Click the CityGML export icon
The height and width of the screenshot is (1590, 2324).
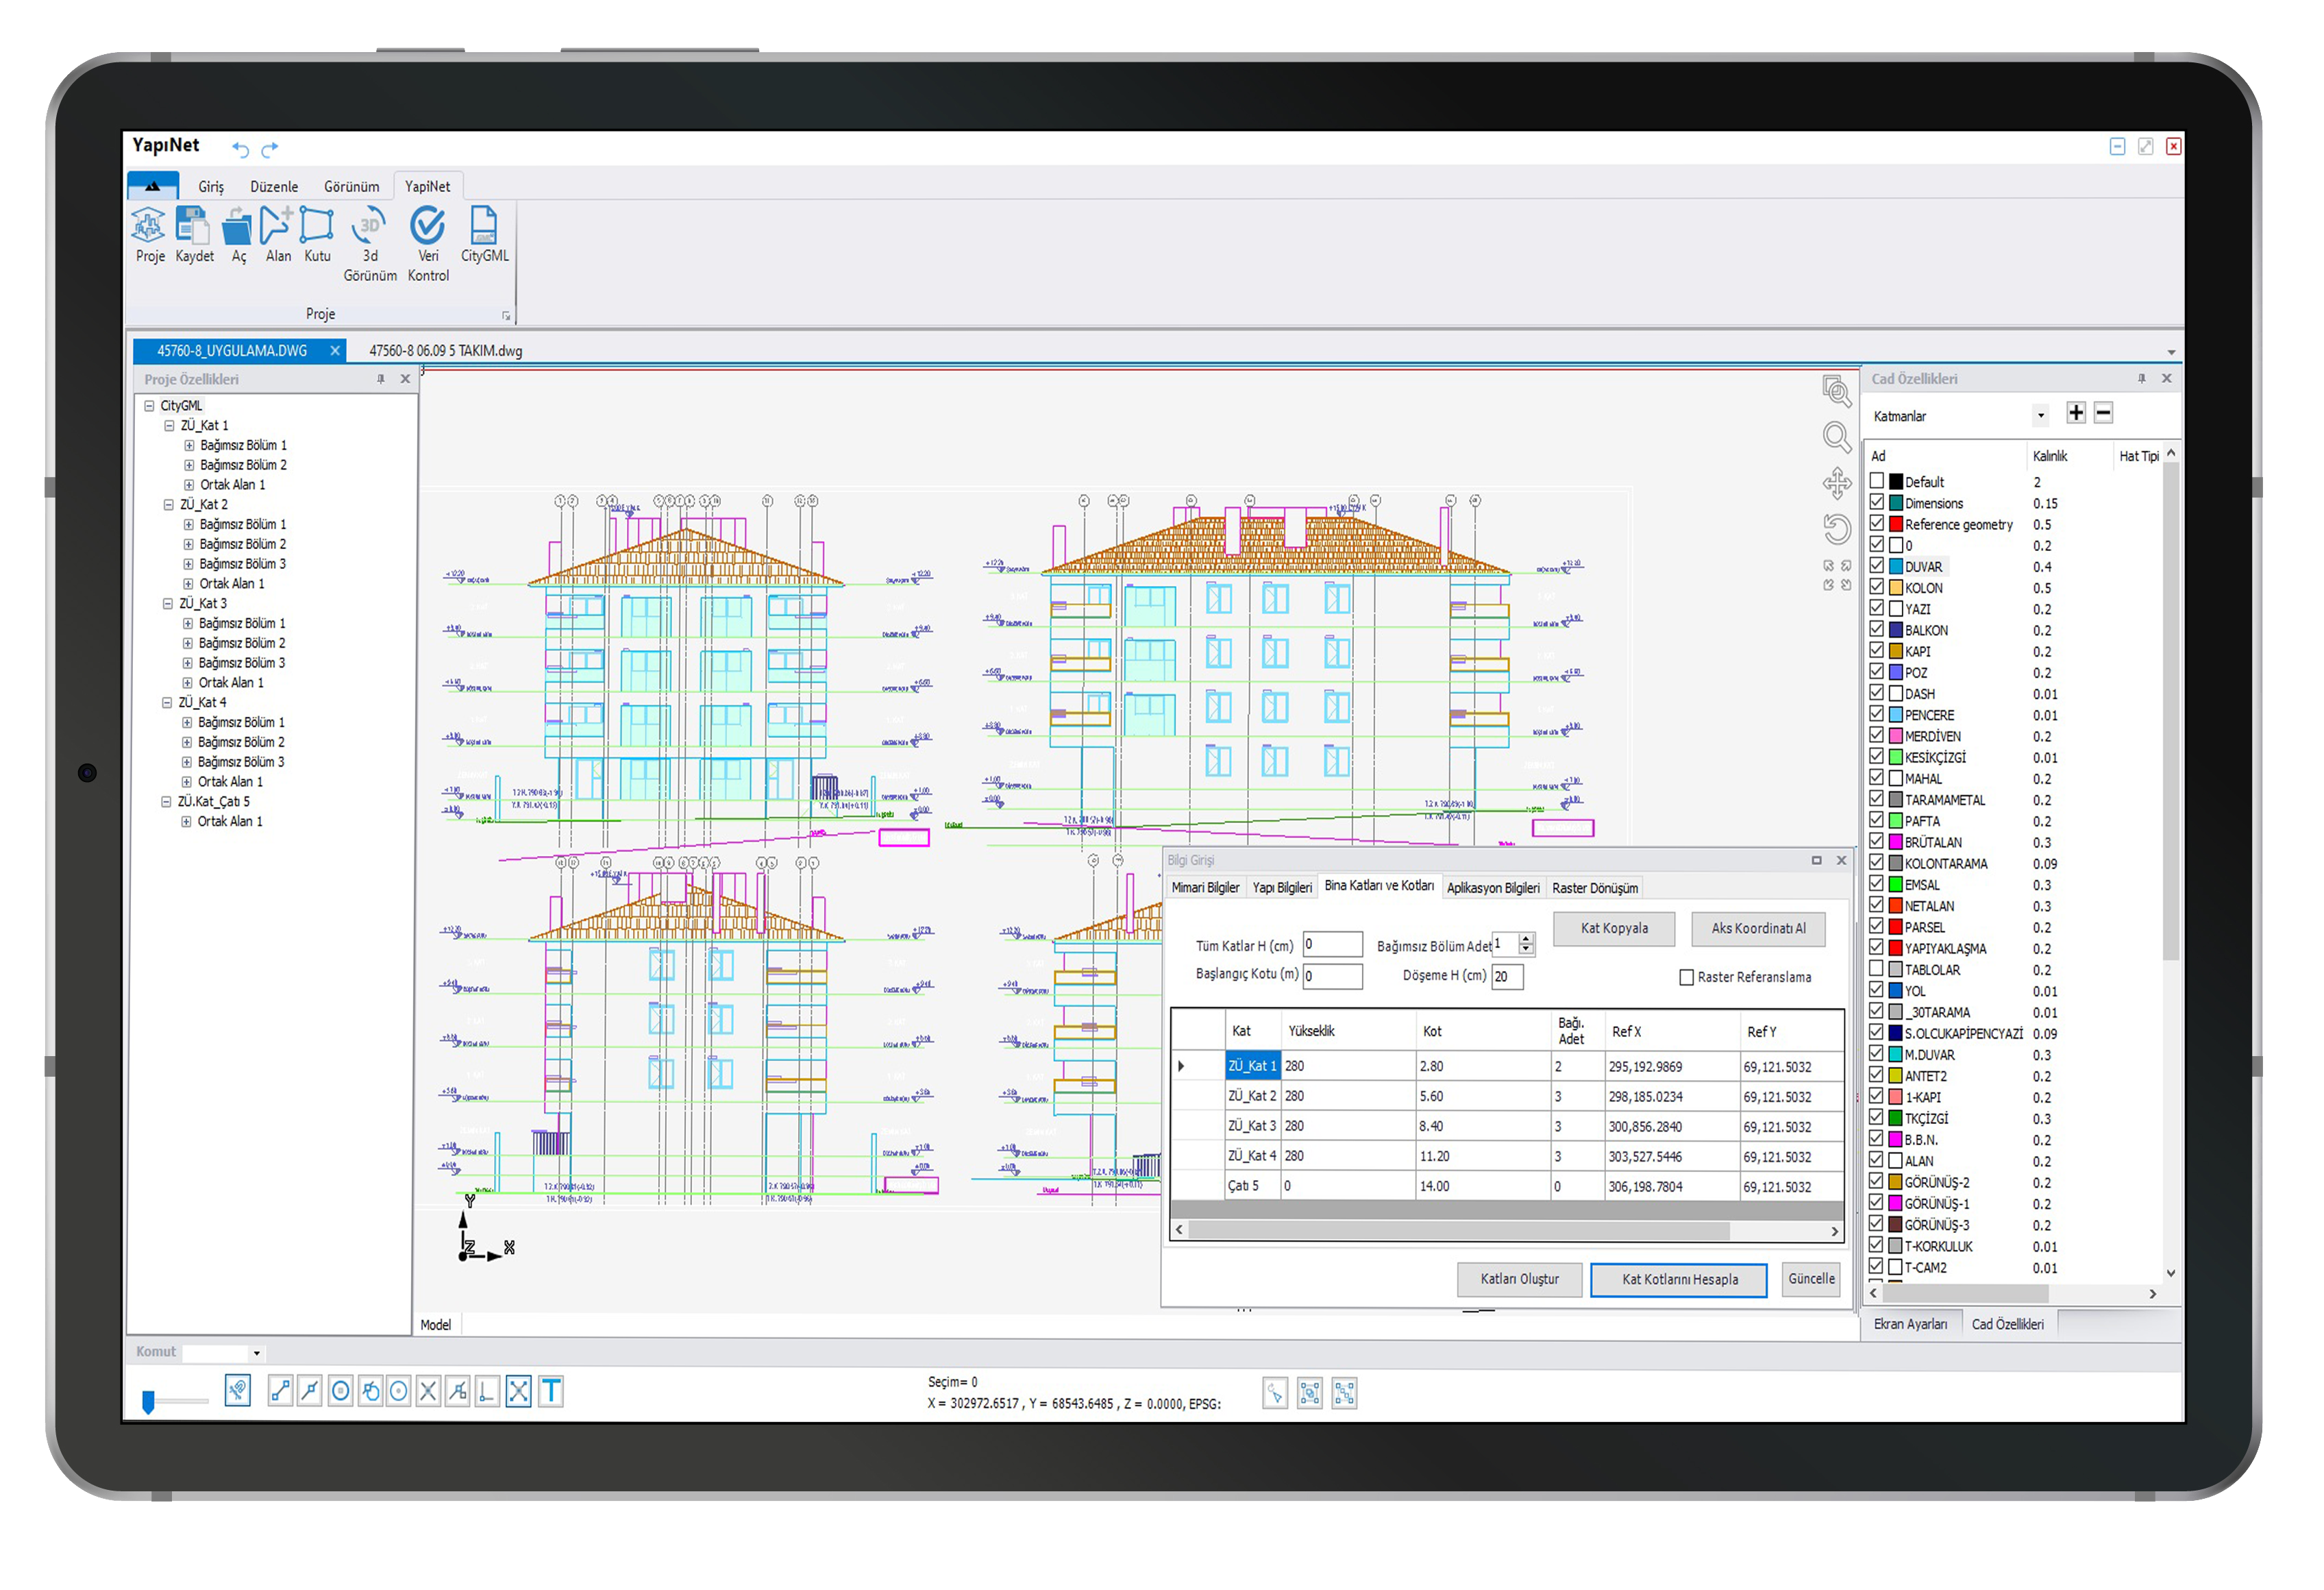point(484,226)
